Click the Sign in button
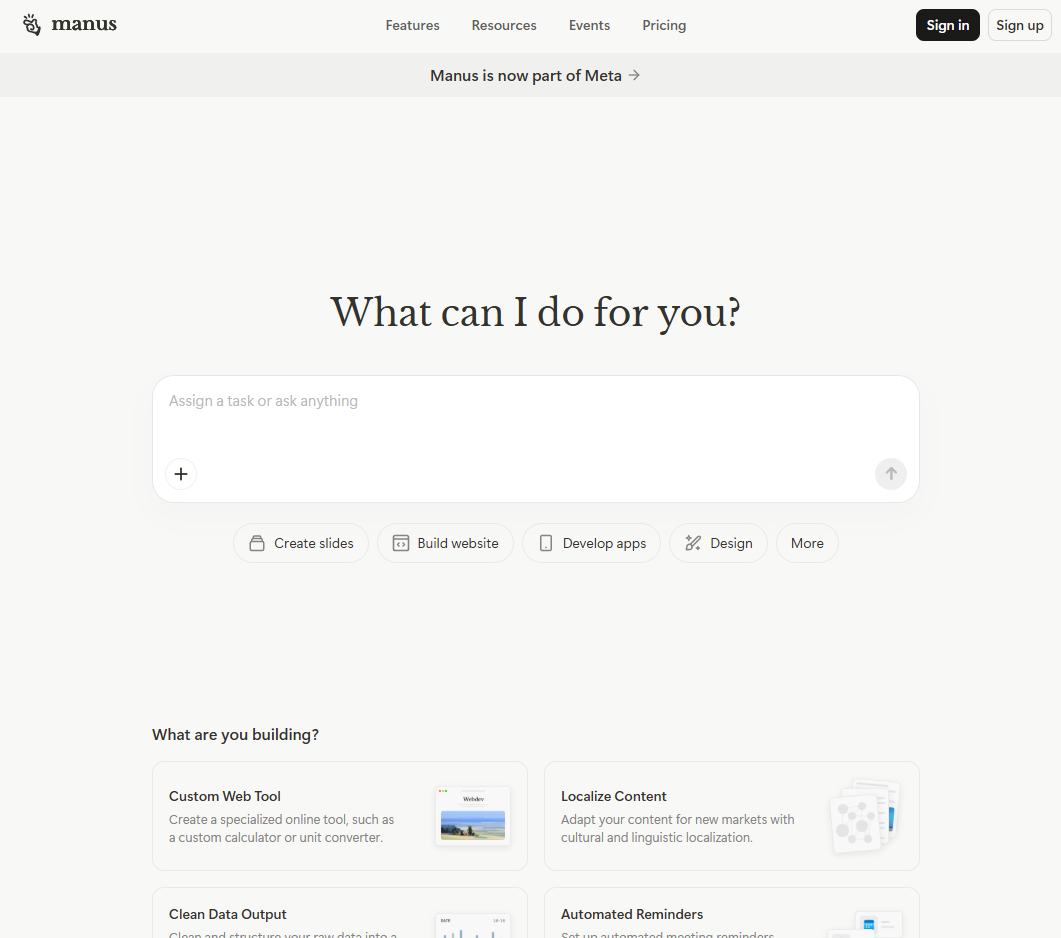The image size is (1061, 938). coord(947,25)
